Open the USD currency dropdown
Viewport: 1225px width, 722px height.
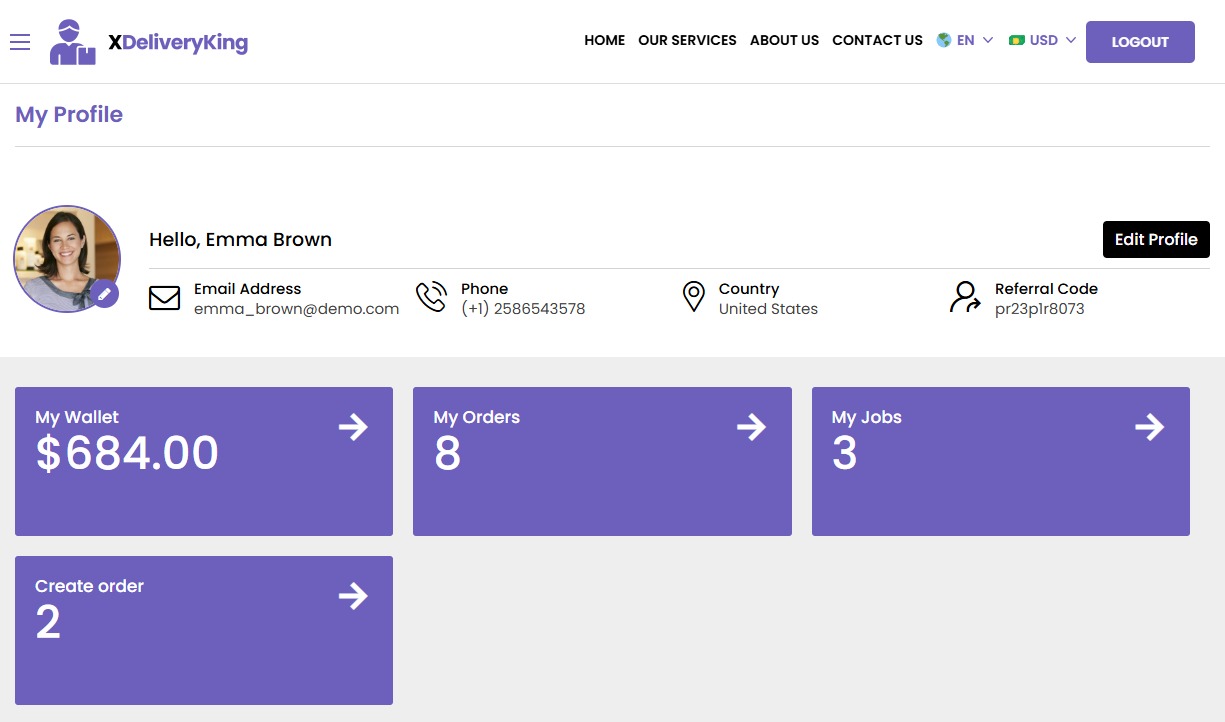[x=1041, y=40]
